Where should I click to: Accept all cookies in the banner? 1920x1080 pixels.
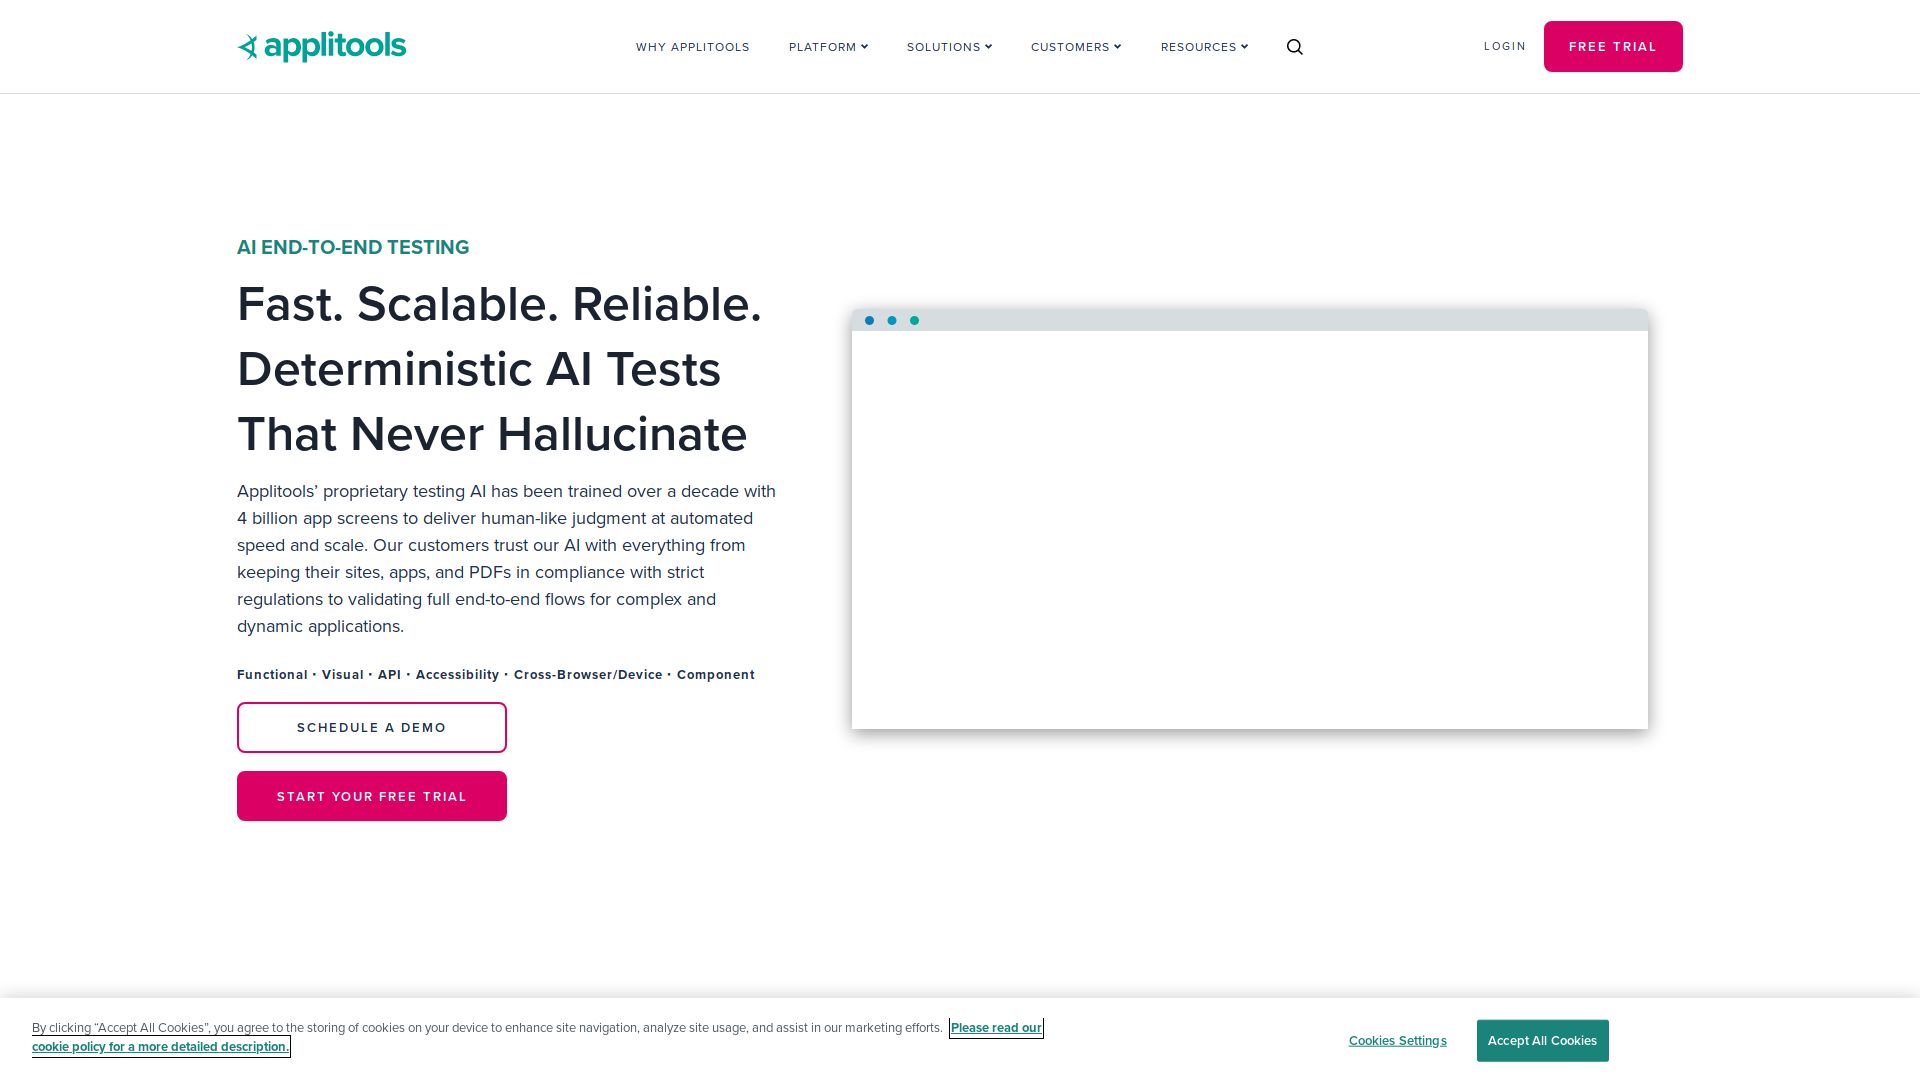pyautogui.click(x=1542, y=1041)
